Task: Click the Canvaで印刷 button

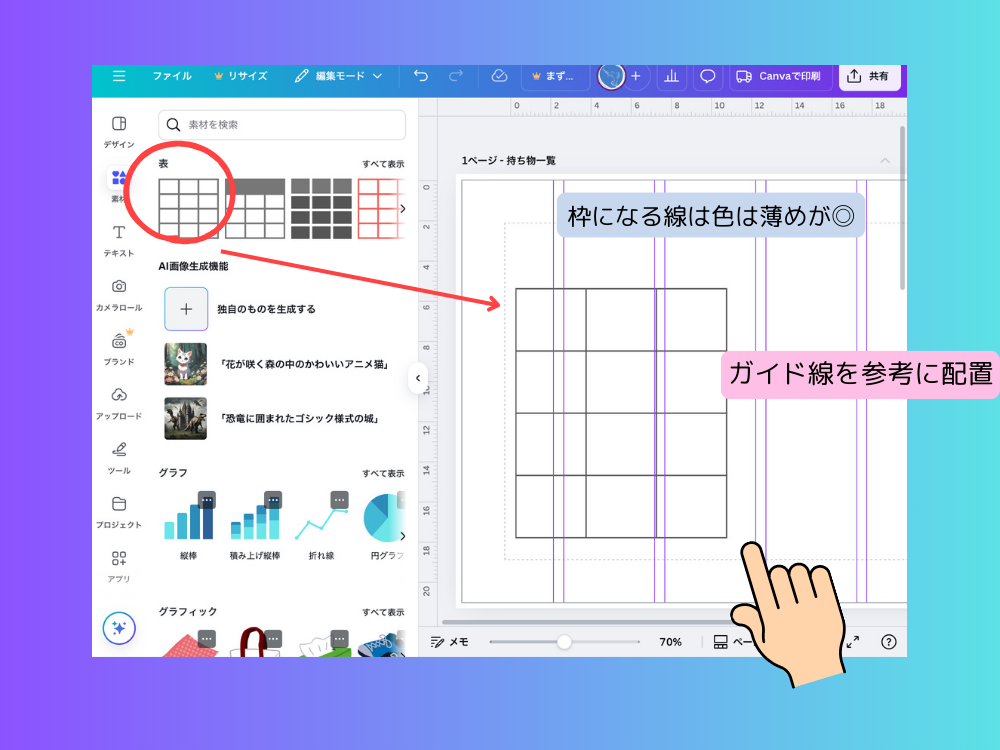Action: click(782, 76)
